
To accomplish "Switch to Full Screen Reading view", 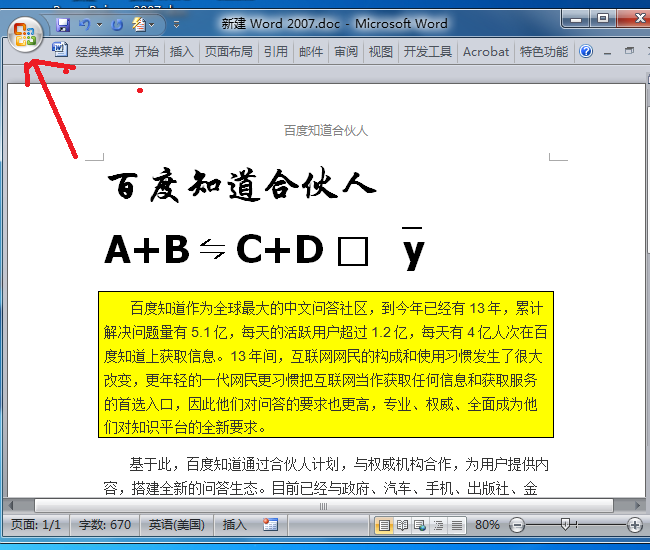I will coord(402,526).
